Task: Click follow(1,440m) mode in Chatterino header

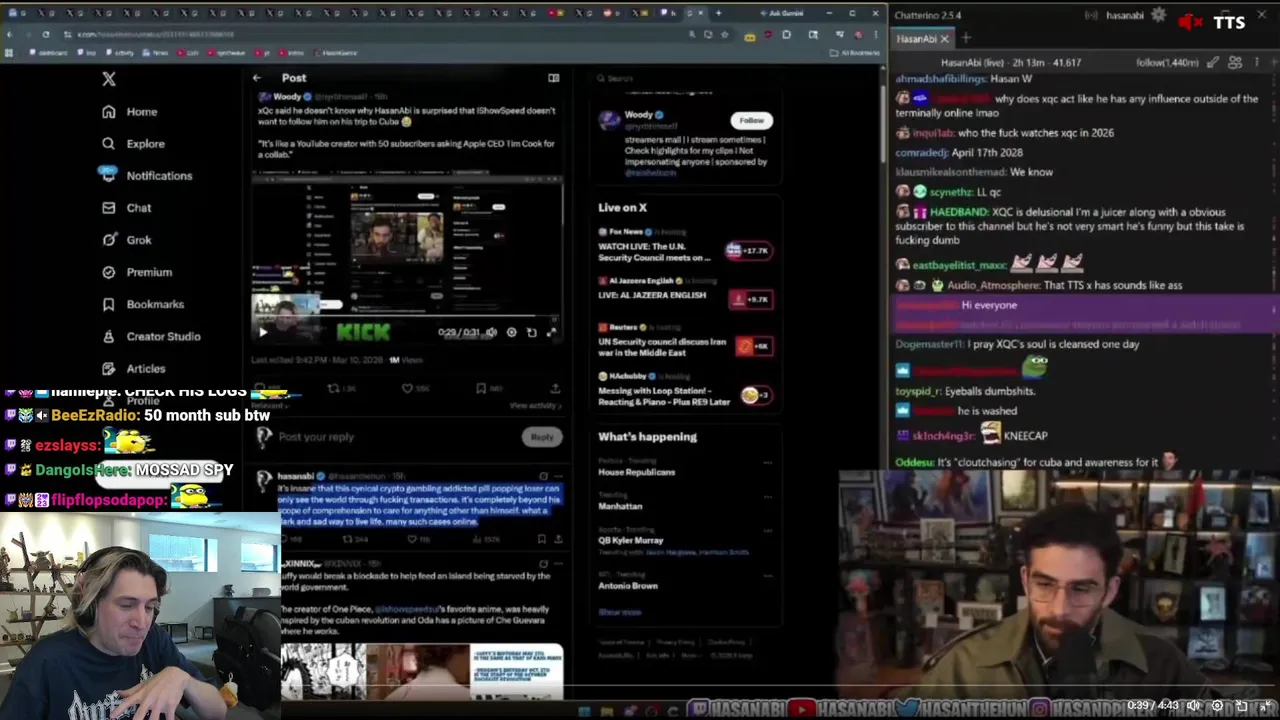Action: coord(1167,62)
